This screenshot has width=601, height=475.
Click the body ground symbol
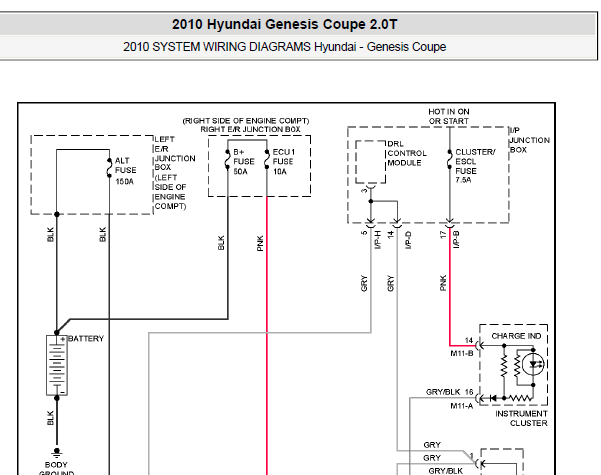[57, 453]
